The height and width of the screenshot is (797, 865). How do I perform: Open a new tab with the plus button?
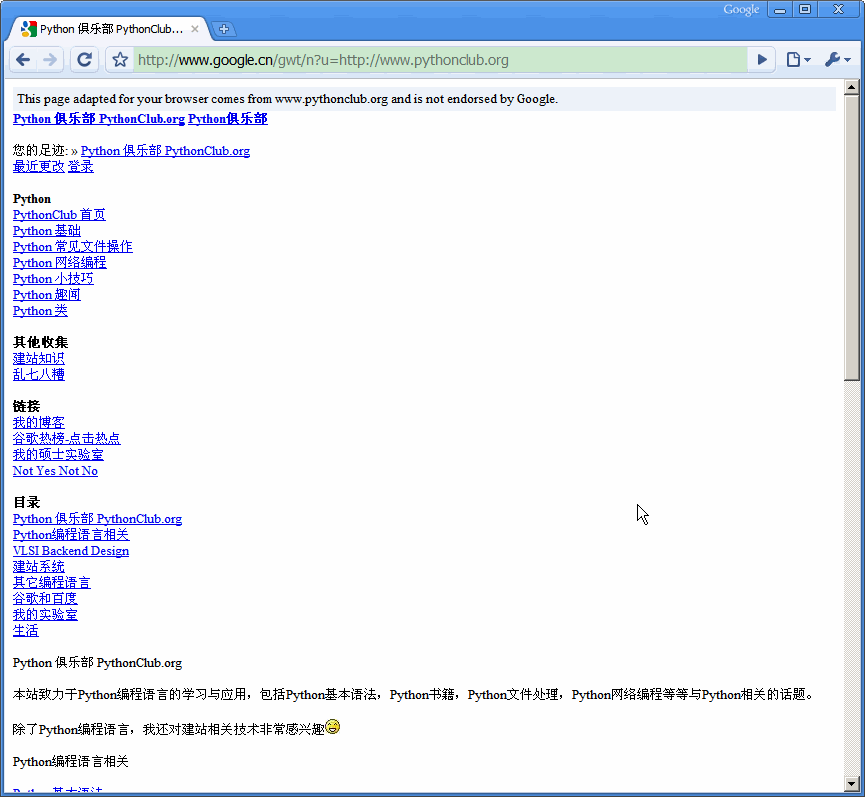coord(224,29)
